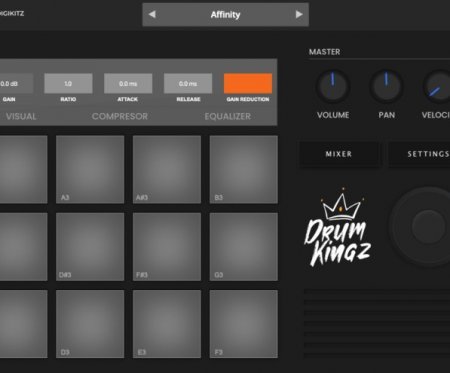Adjust the master Volume knob

tap(333, 86)
